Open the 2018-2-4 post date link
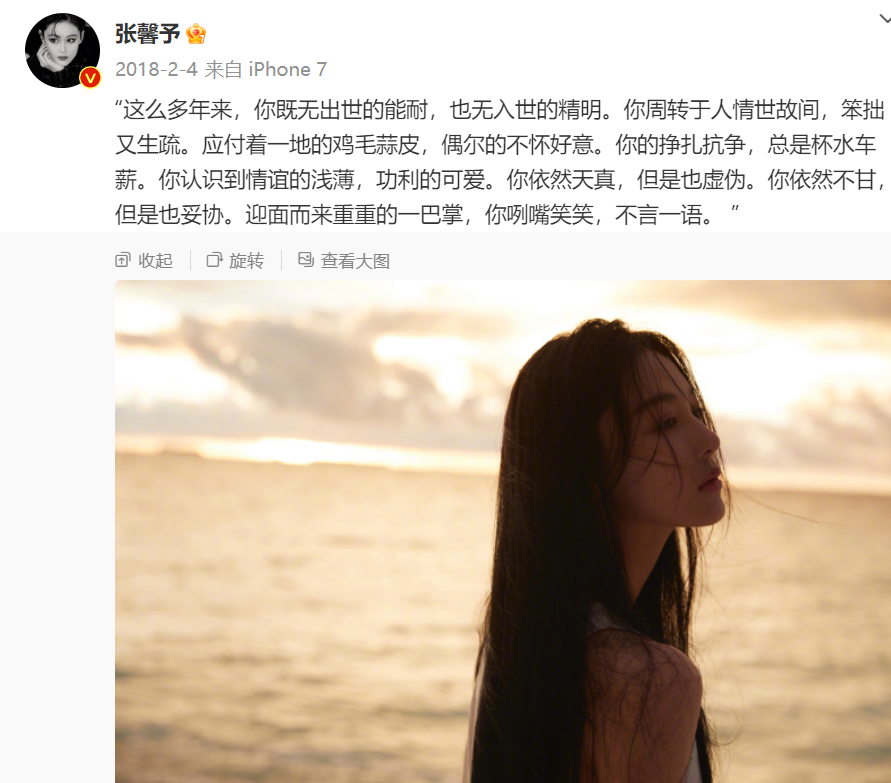The height and width of the screenshot is (783, 891). (156, 69)
